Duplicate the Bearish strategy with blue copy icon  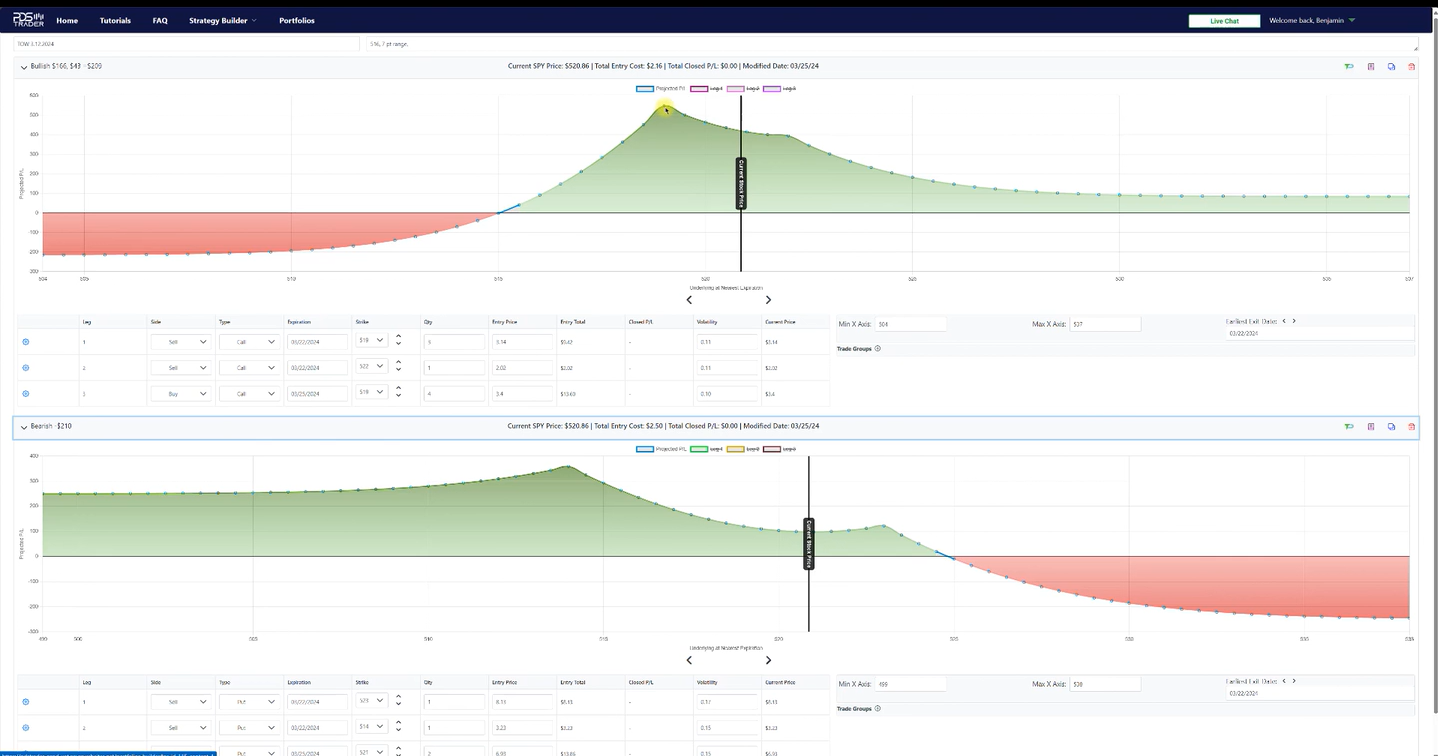(1391, 426)
